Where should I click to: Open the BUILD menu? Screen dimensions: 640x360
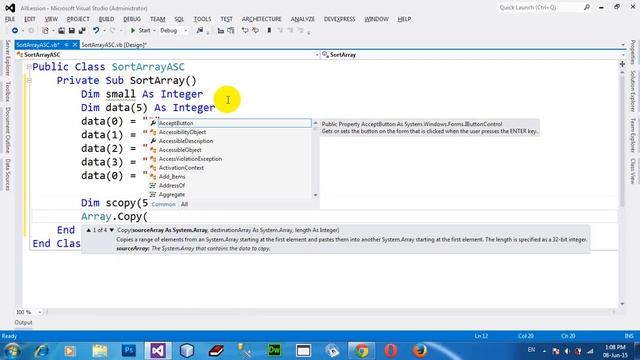coord(107,19)
